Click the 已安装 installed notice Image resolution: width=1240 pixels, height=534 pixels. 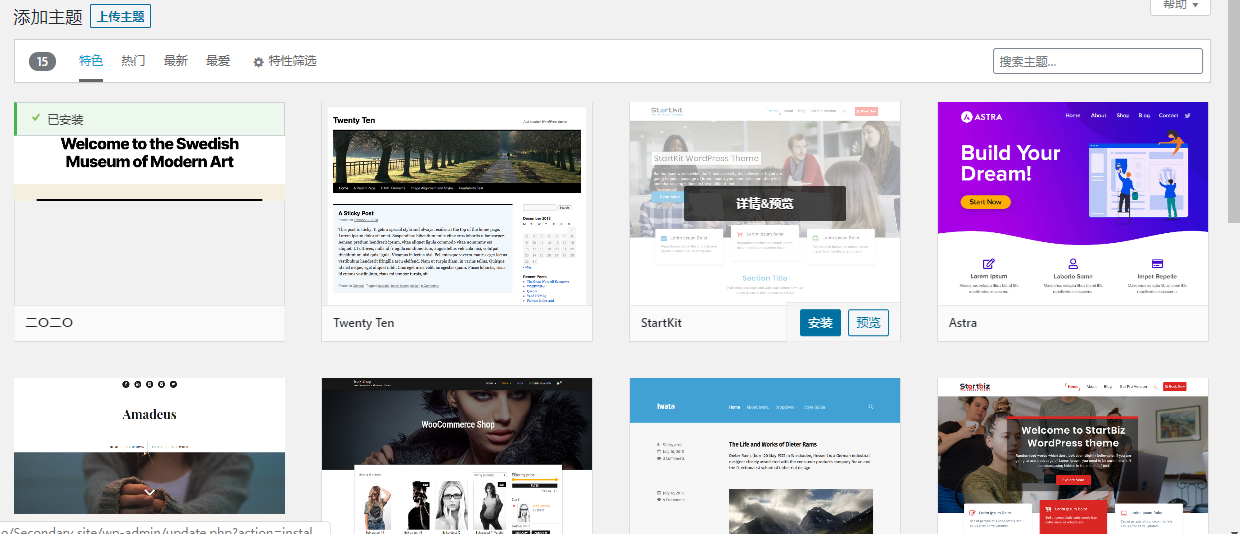(150, 119)
